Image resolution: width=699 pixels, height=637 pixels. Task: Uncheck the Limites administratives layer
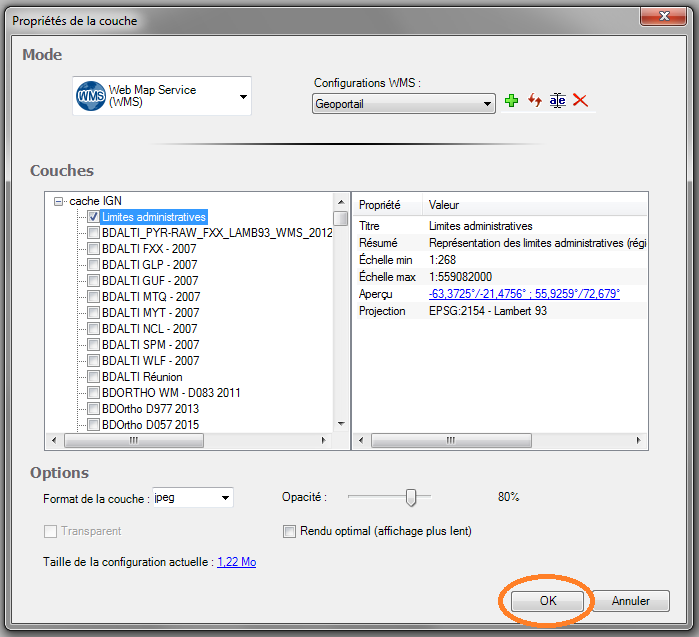pos(93,217)
